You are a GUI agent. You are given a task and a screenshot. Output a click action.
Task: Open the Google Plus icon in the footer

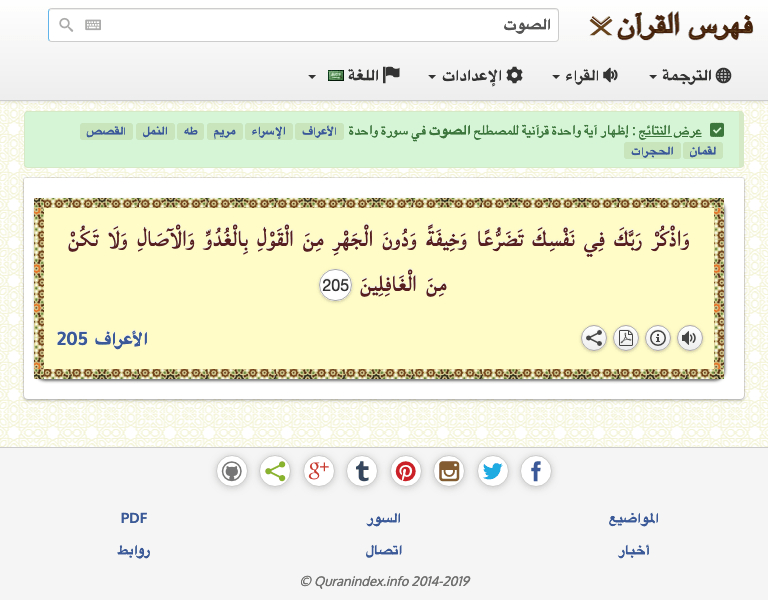click(x=318, y=472)
